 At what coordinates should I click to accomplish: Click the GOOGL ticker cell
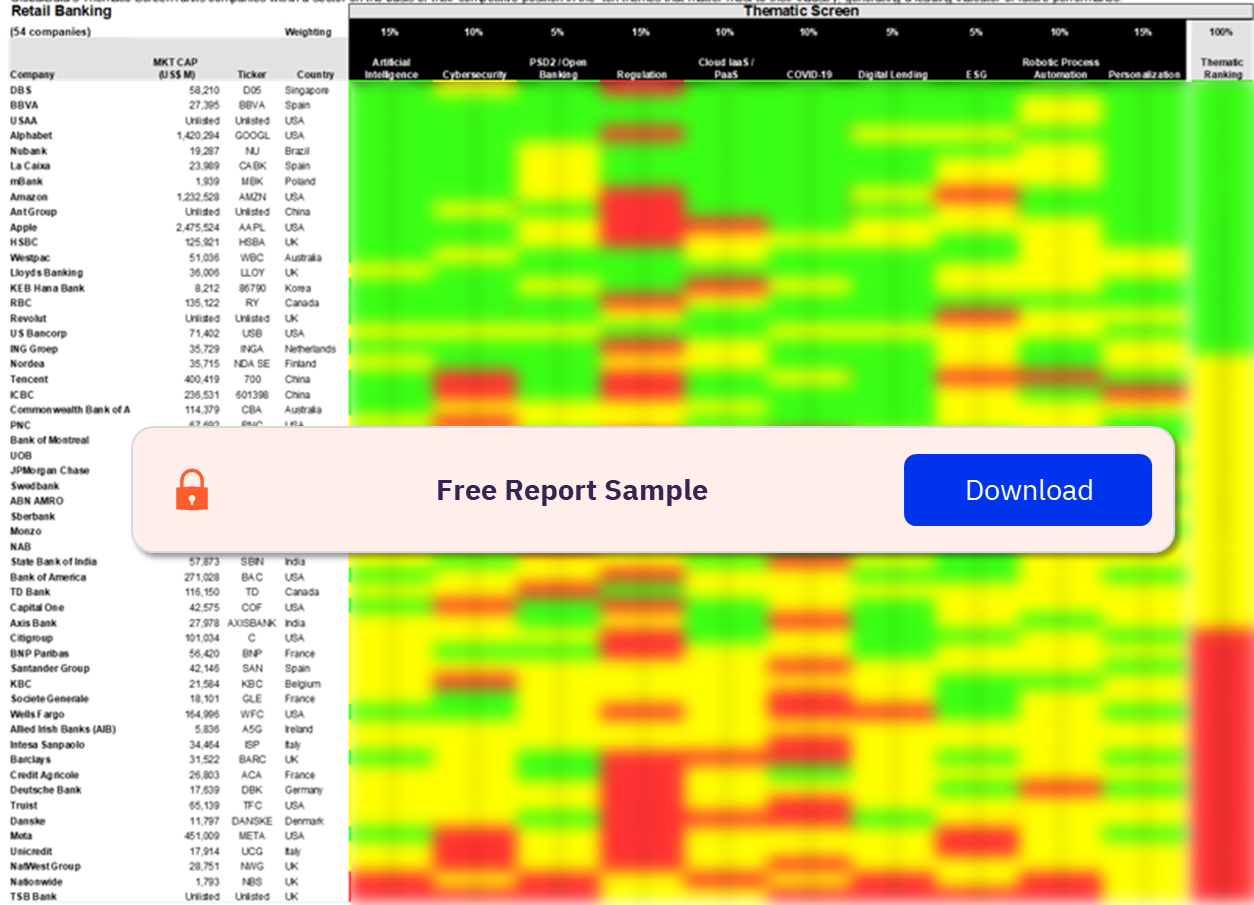click(x=252, y=135)
